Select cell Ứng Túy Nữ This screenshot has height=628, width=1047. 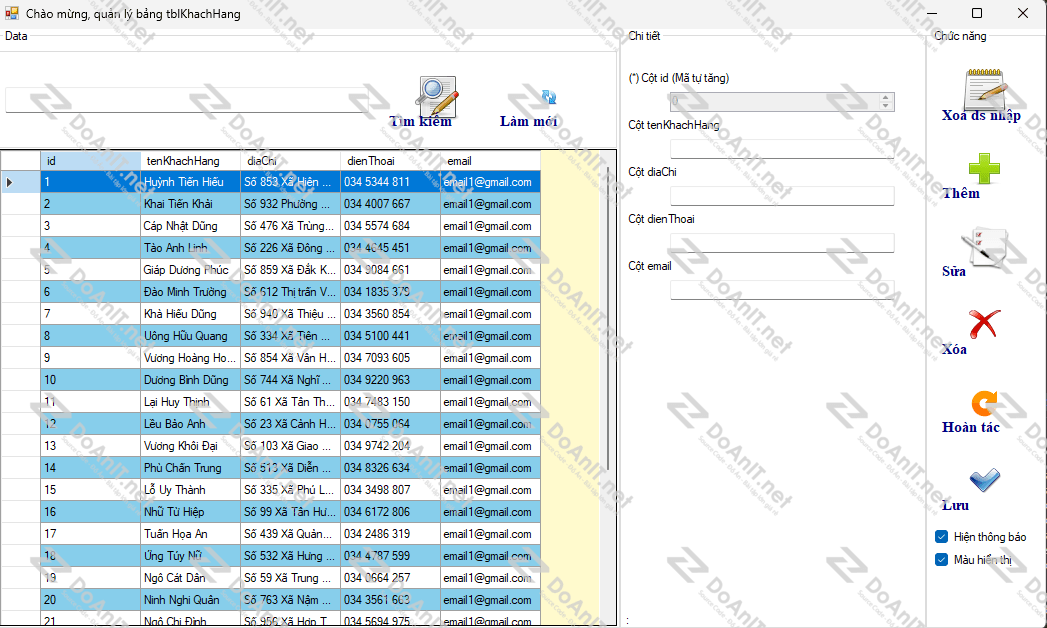[x=190, y=556]
